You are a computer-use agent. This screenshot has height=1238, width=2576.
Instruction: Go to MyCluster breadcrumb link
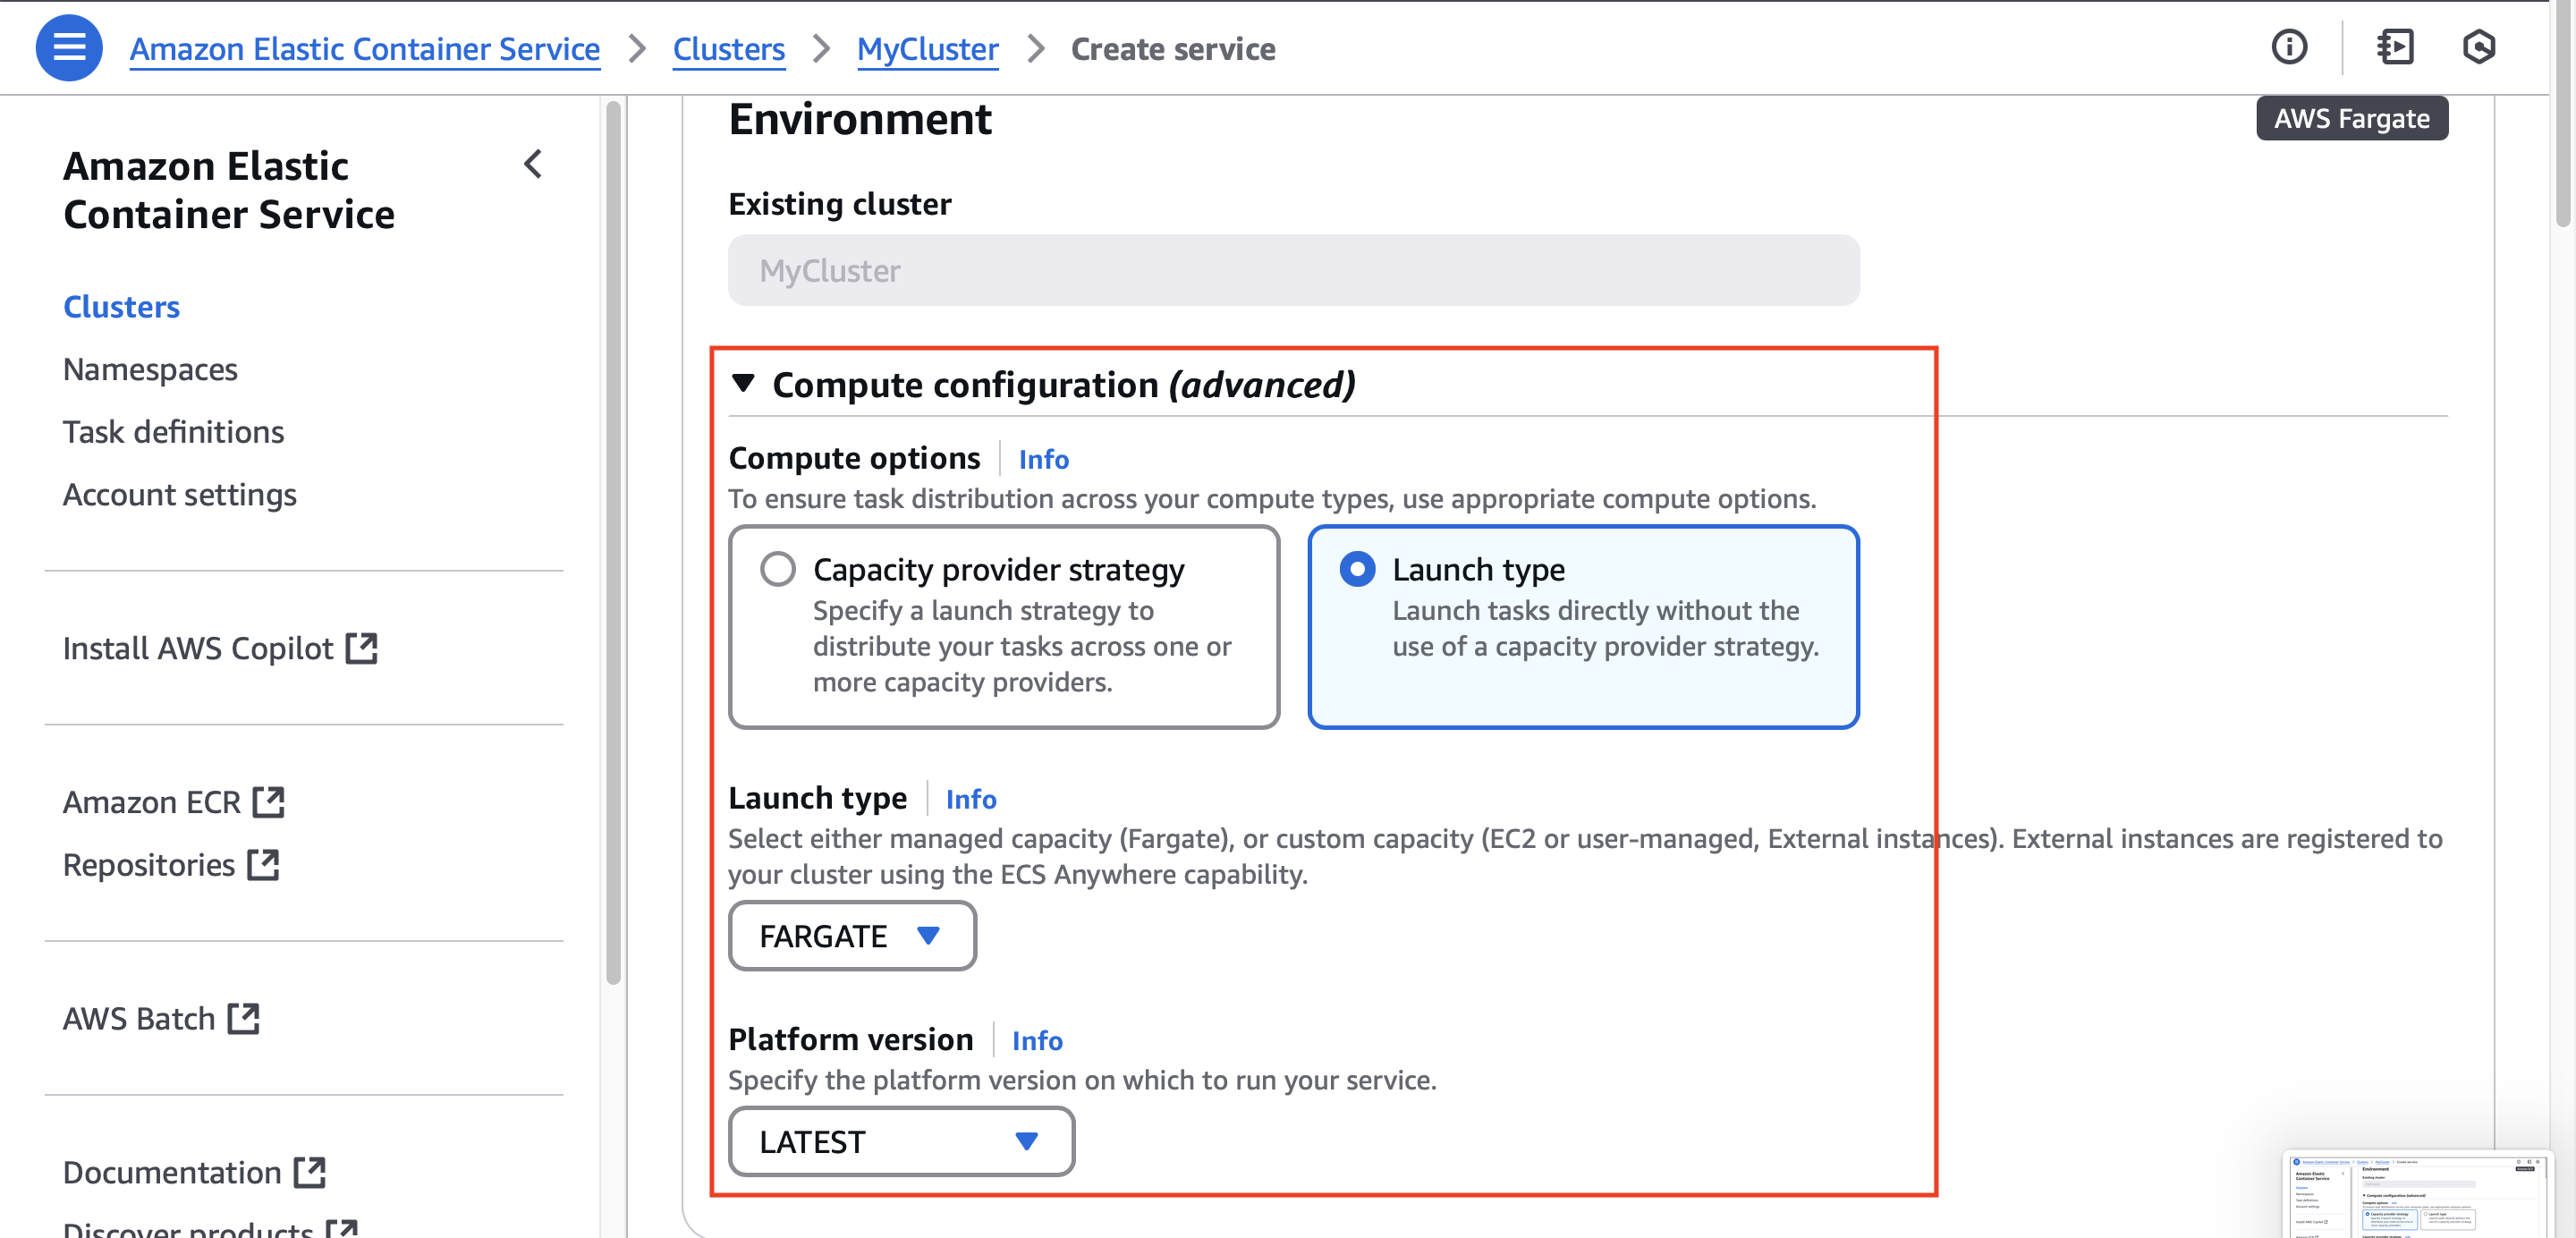click(927, 48)
